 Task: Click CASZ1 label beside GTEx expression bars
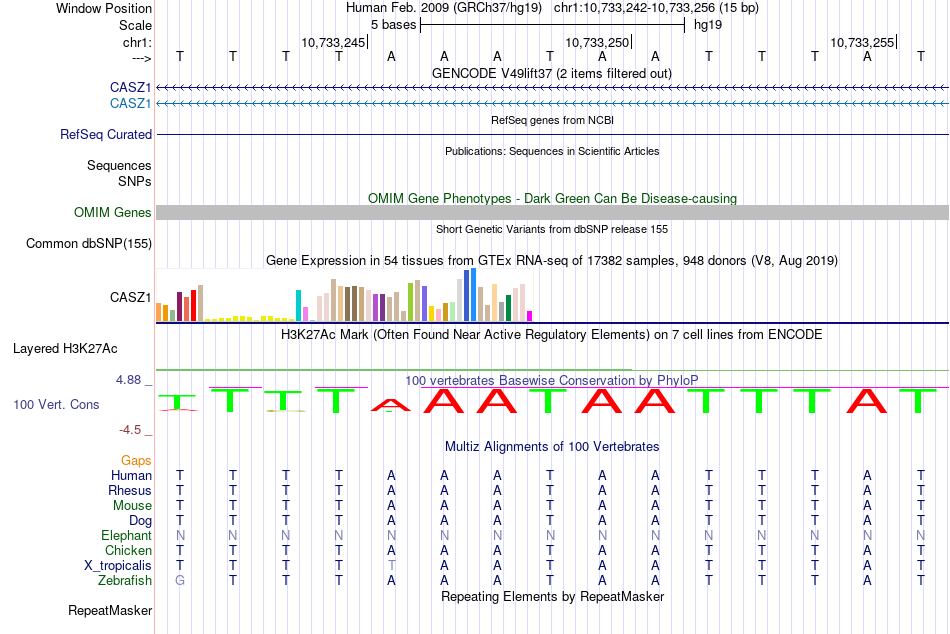coord(130,297)
